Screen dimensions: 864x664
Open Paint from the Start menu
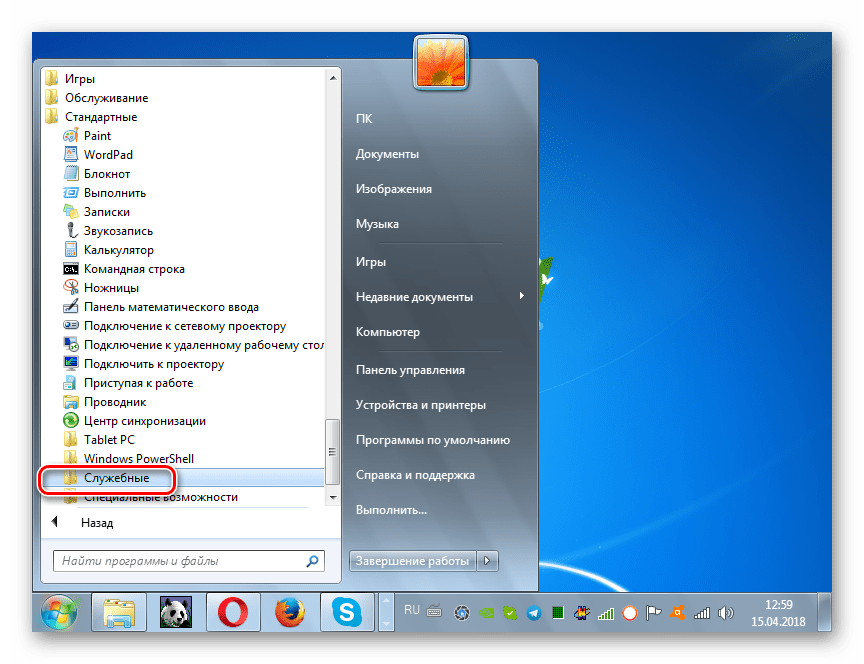95,135
